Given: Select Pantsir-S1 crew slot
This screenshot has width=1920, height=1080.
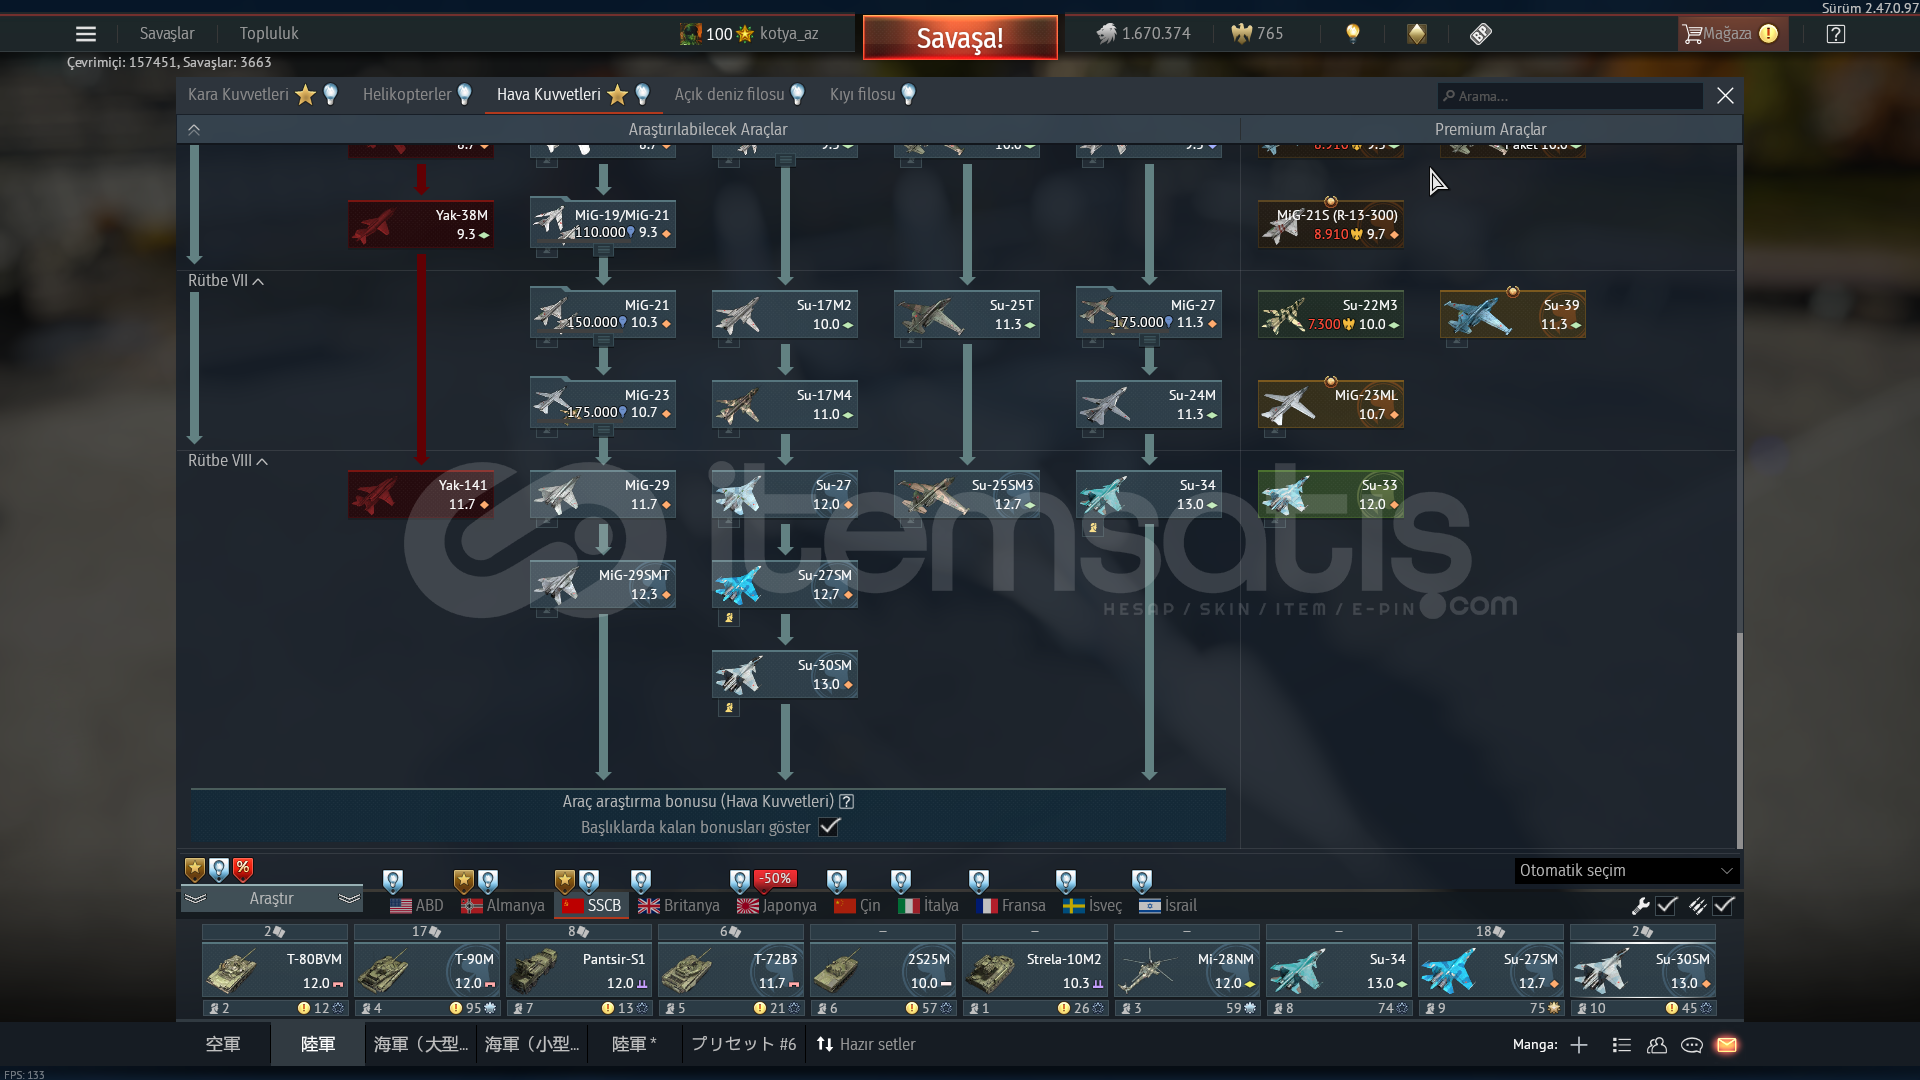Looking at the screenshot, I should click(x=579, y=970).
